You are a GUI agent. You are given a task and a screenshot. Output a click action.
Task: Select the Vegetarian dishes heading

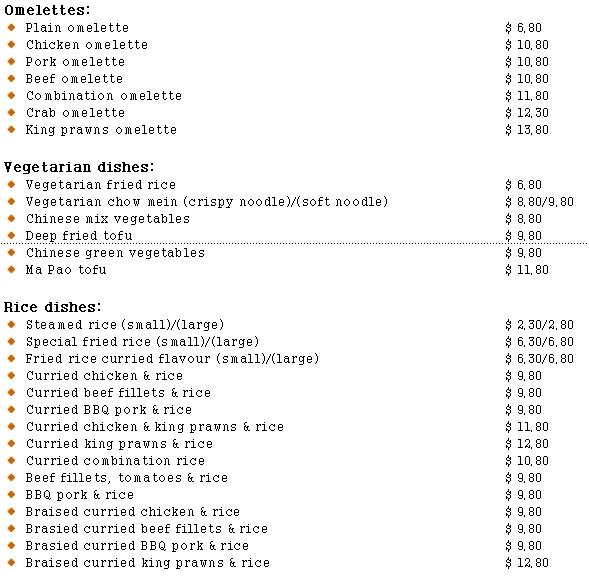coord(79,167)
